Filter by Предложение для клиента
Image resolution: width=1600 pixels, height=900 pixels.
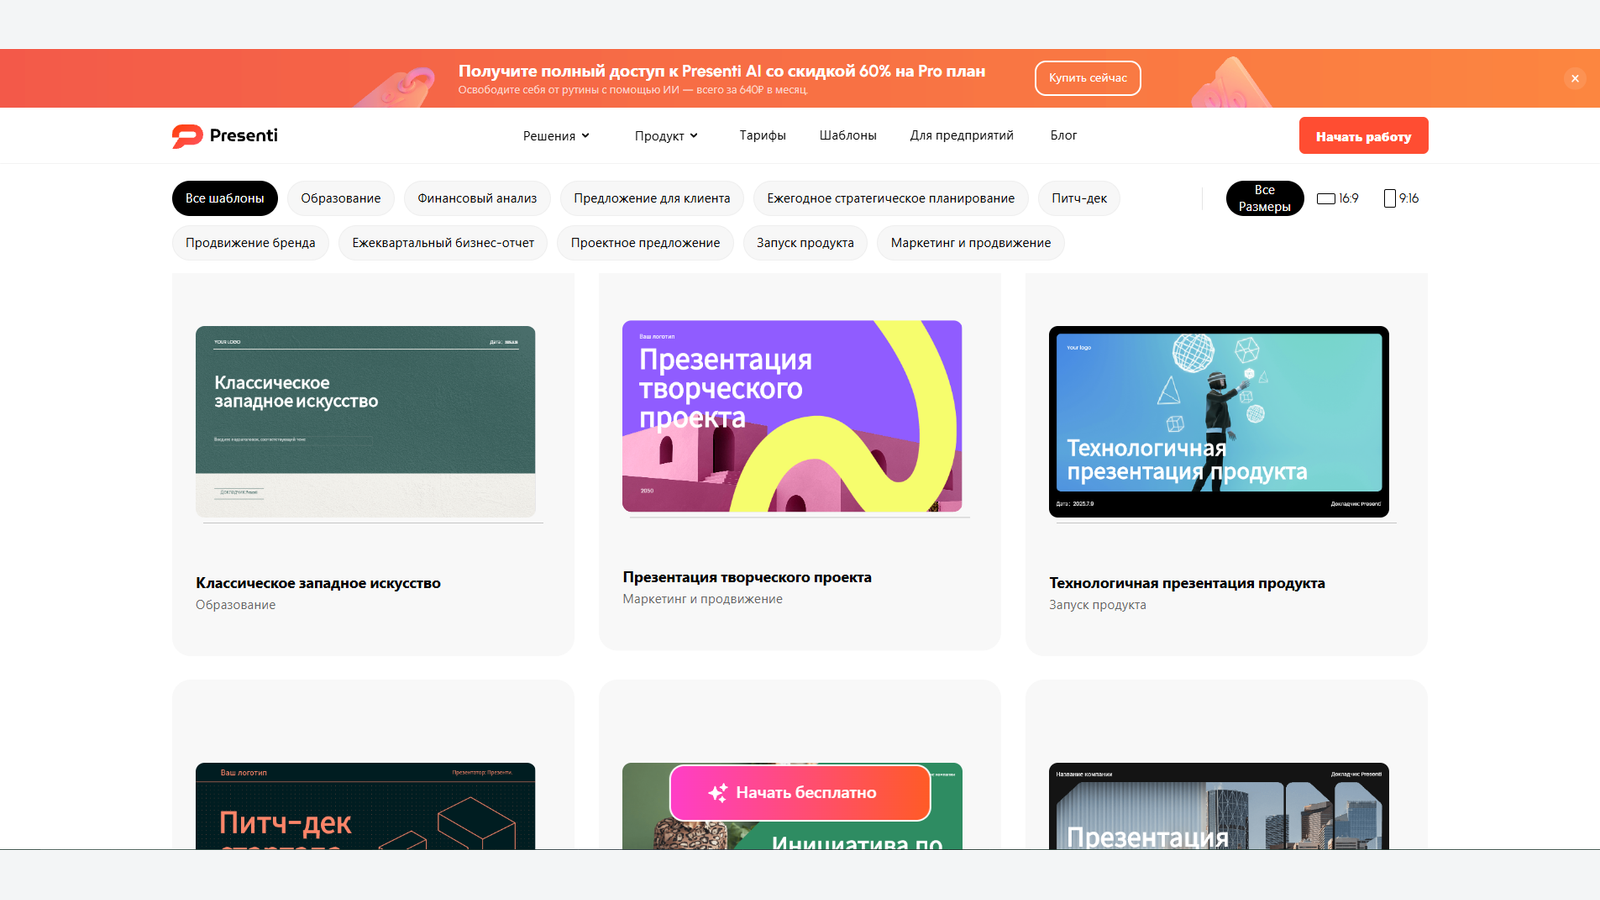(x=652, y=198)
